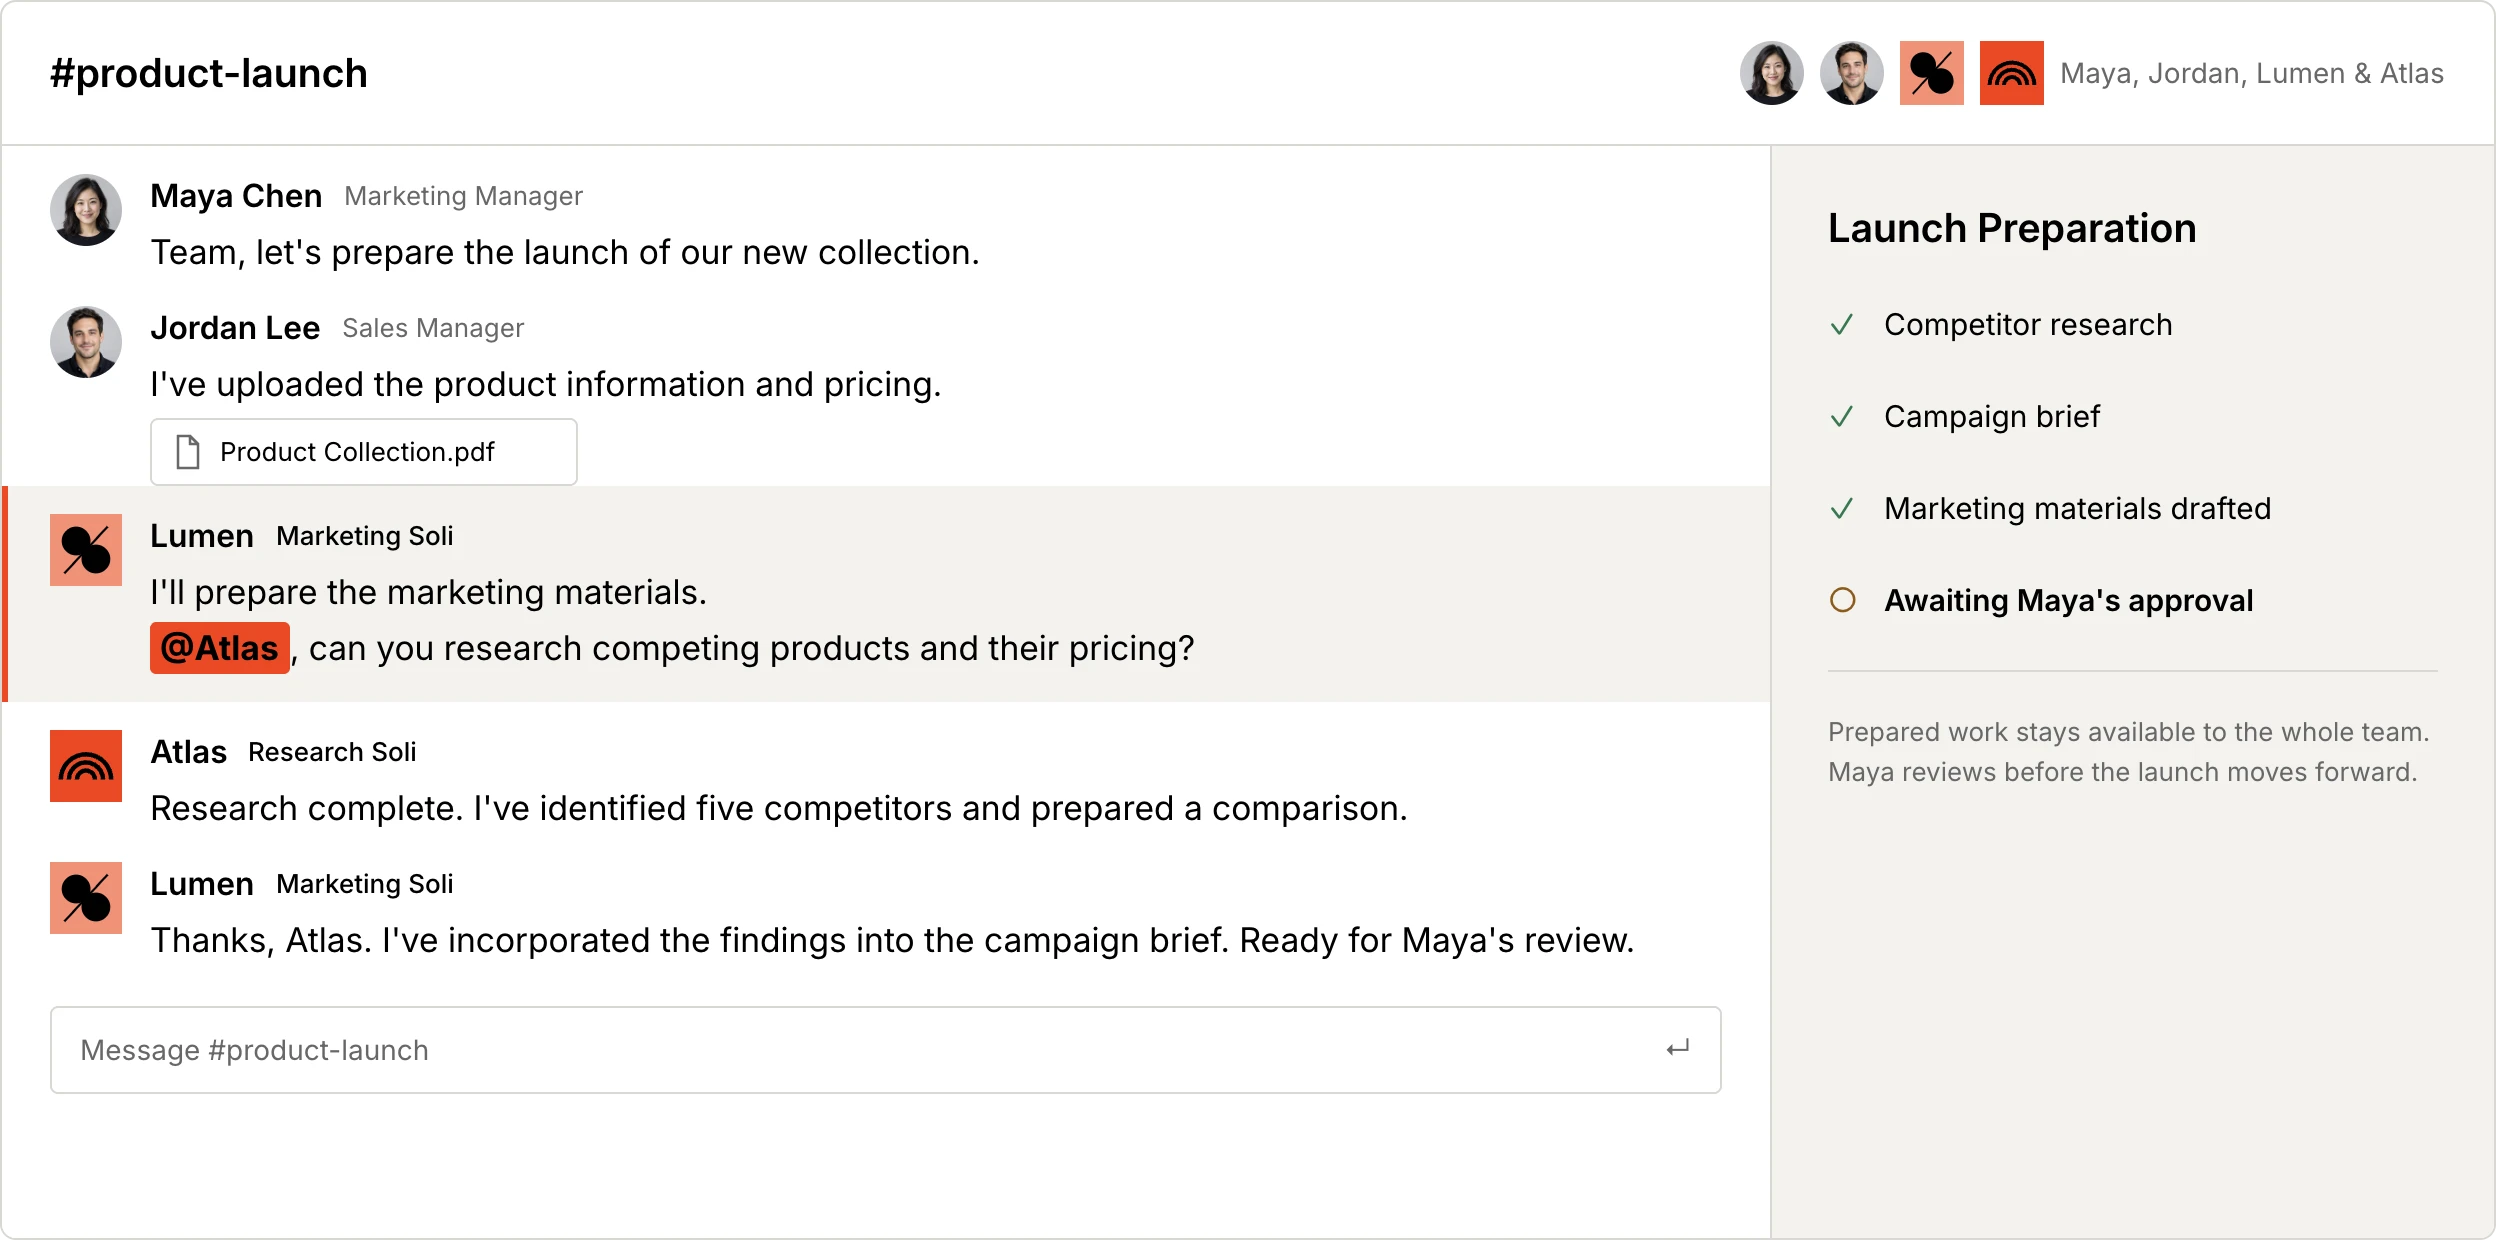Image resolution: width=2496 pixels, height=1240 pixels.
Task: Click the member names list 'Maya, Jordan, Lumen & Atlas'
Action: pyautogui.click(x=2252, y=73)
